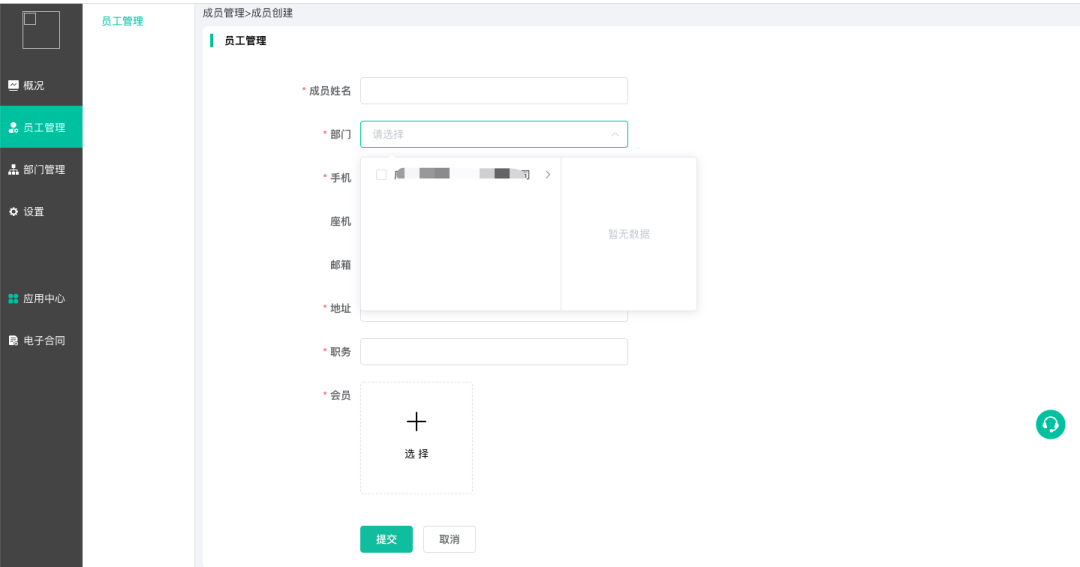Viewport: 1080px width, 567px height.
Task: Click the overview chart icon in sidebar
Action: click(13, 85)
